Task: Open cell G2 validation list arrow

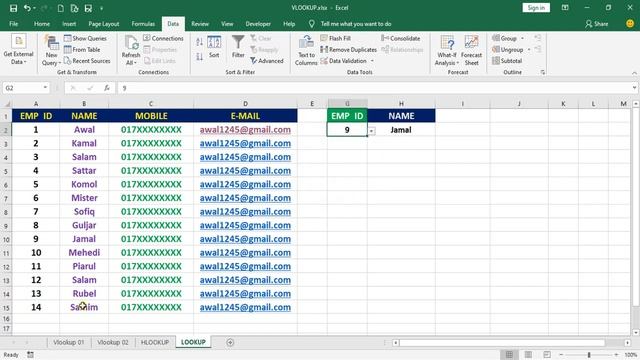Action: [x=372, y=131]
